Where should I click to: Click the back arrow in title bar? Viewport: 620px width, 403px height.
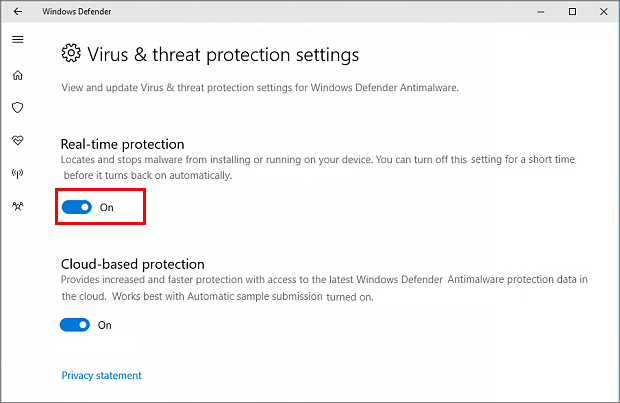coord(17,12)
